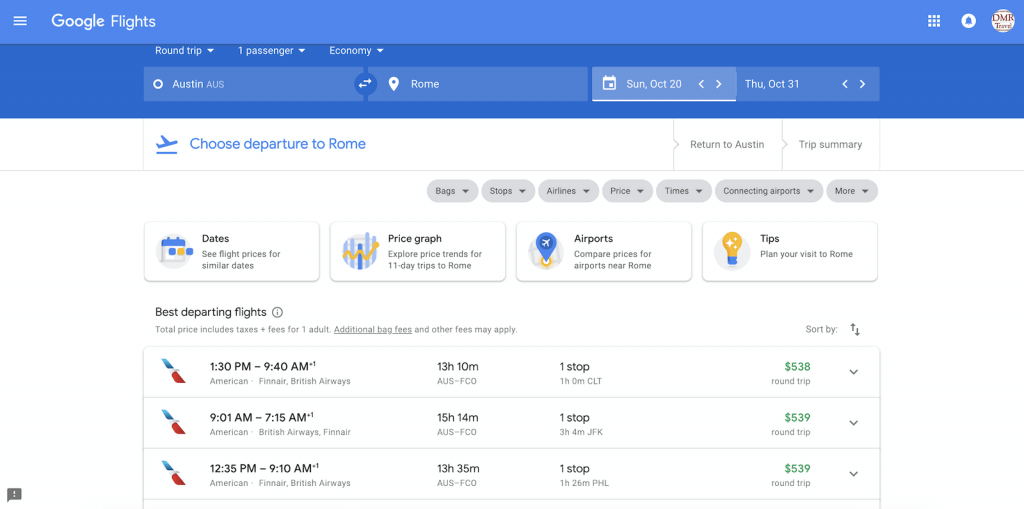Image resolution: width=1024 pixels, height=509 pixels.
Task: Click the sort order arrows icon
Action: [855, 329]
